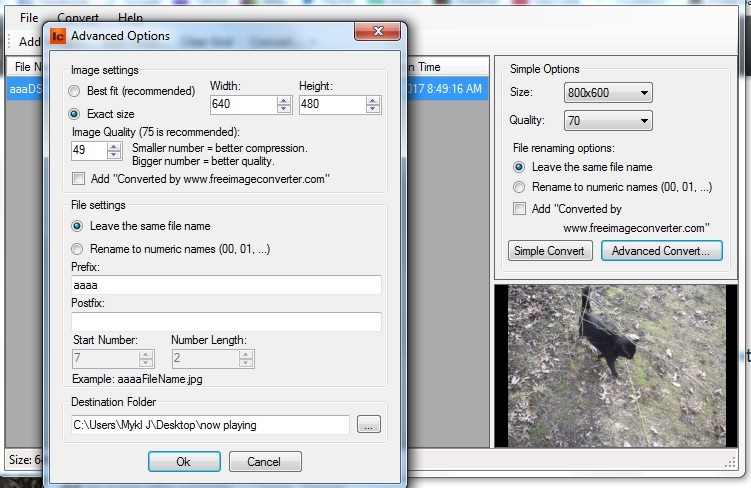Click the Number Length field

[x=205, y=358]
